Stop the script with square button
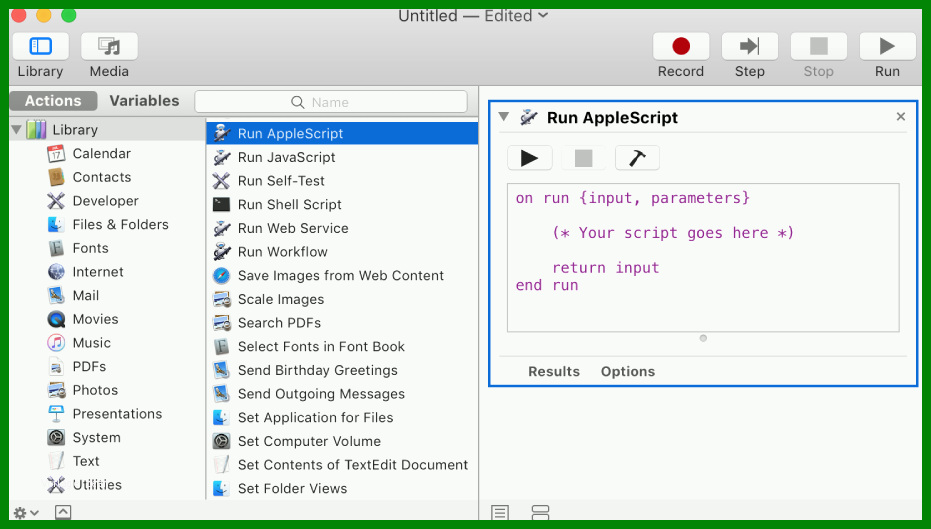The width and height of the screenshot is (931, 529). click(584, 158)
